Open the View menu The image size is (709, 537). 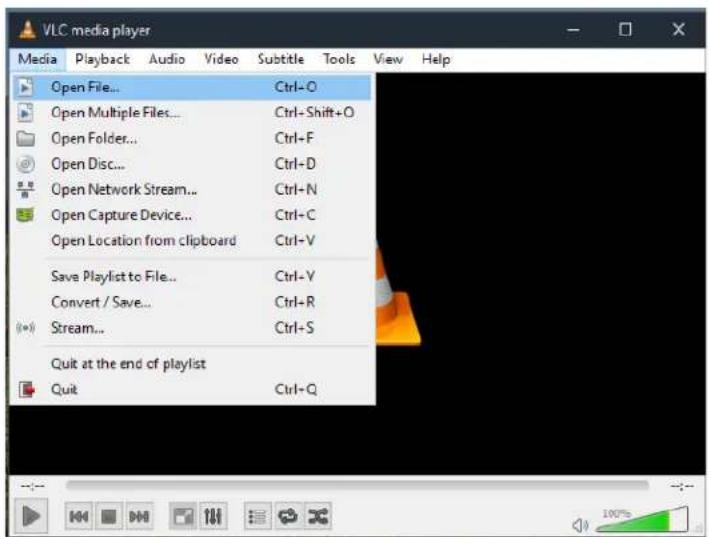(x=388, y=59)
